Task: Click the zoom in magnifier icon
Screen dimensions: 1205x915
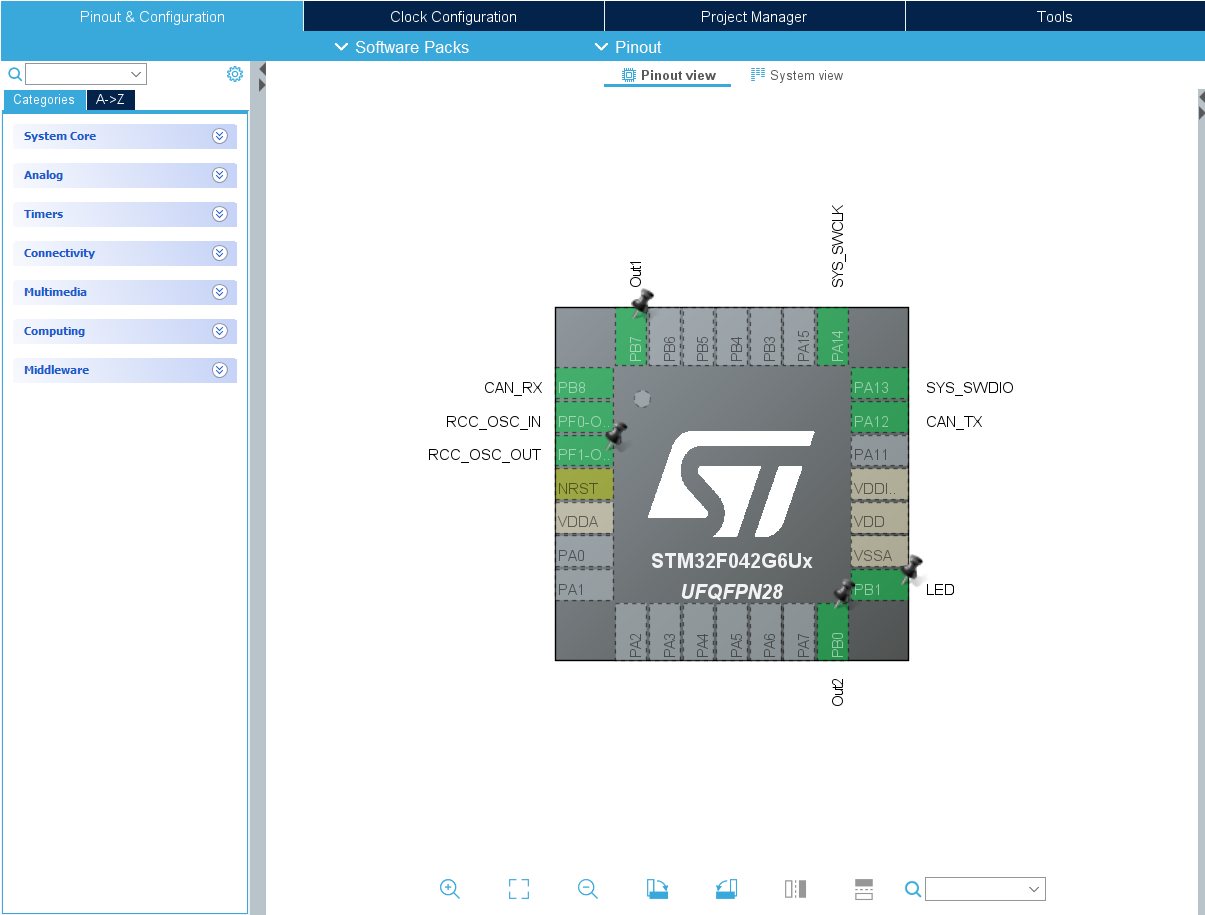Action: (449, 889)
